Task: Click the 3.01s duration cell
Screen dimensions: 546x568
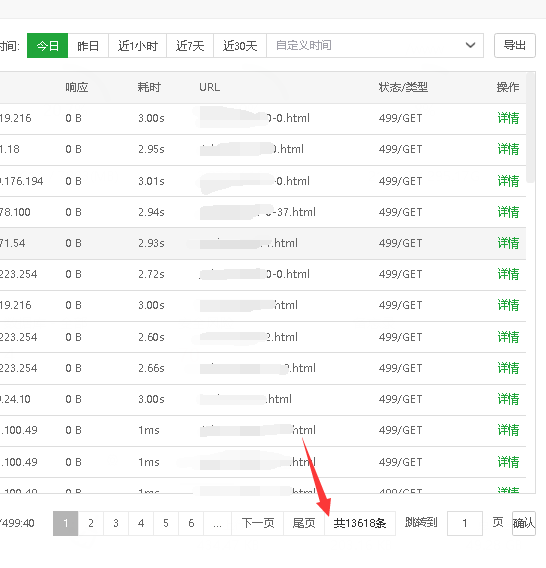Action: coord(151,181)
